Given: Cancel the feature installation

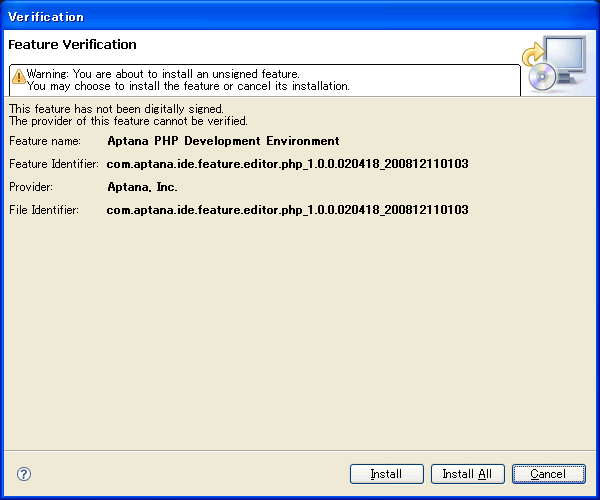Looking at the screenshot, I should tap(549, 474).
